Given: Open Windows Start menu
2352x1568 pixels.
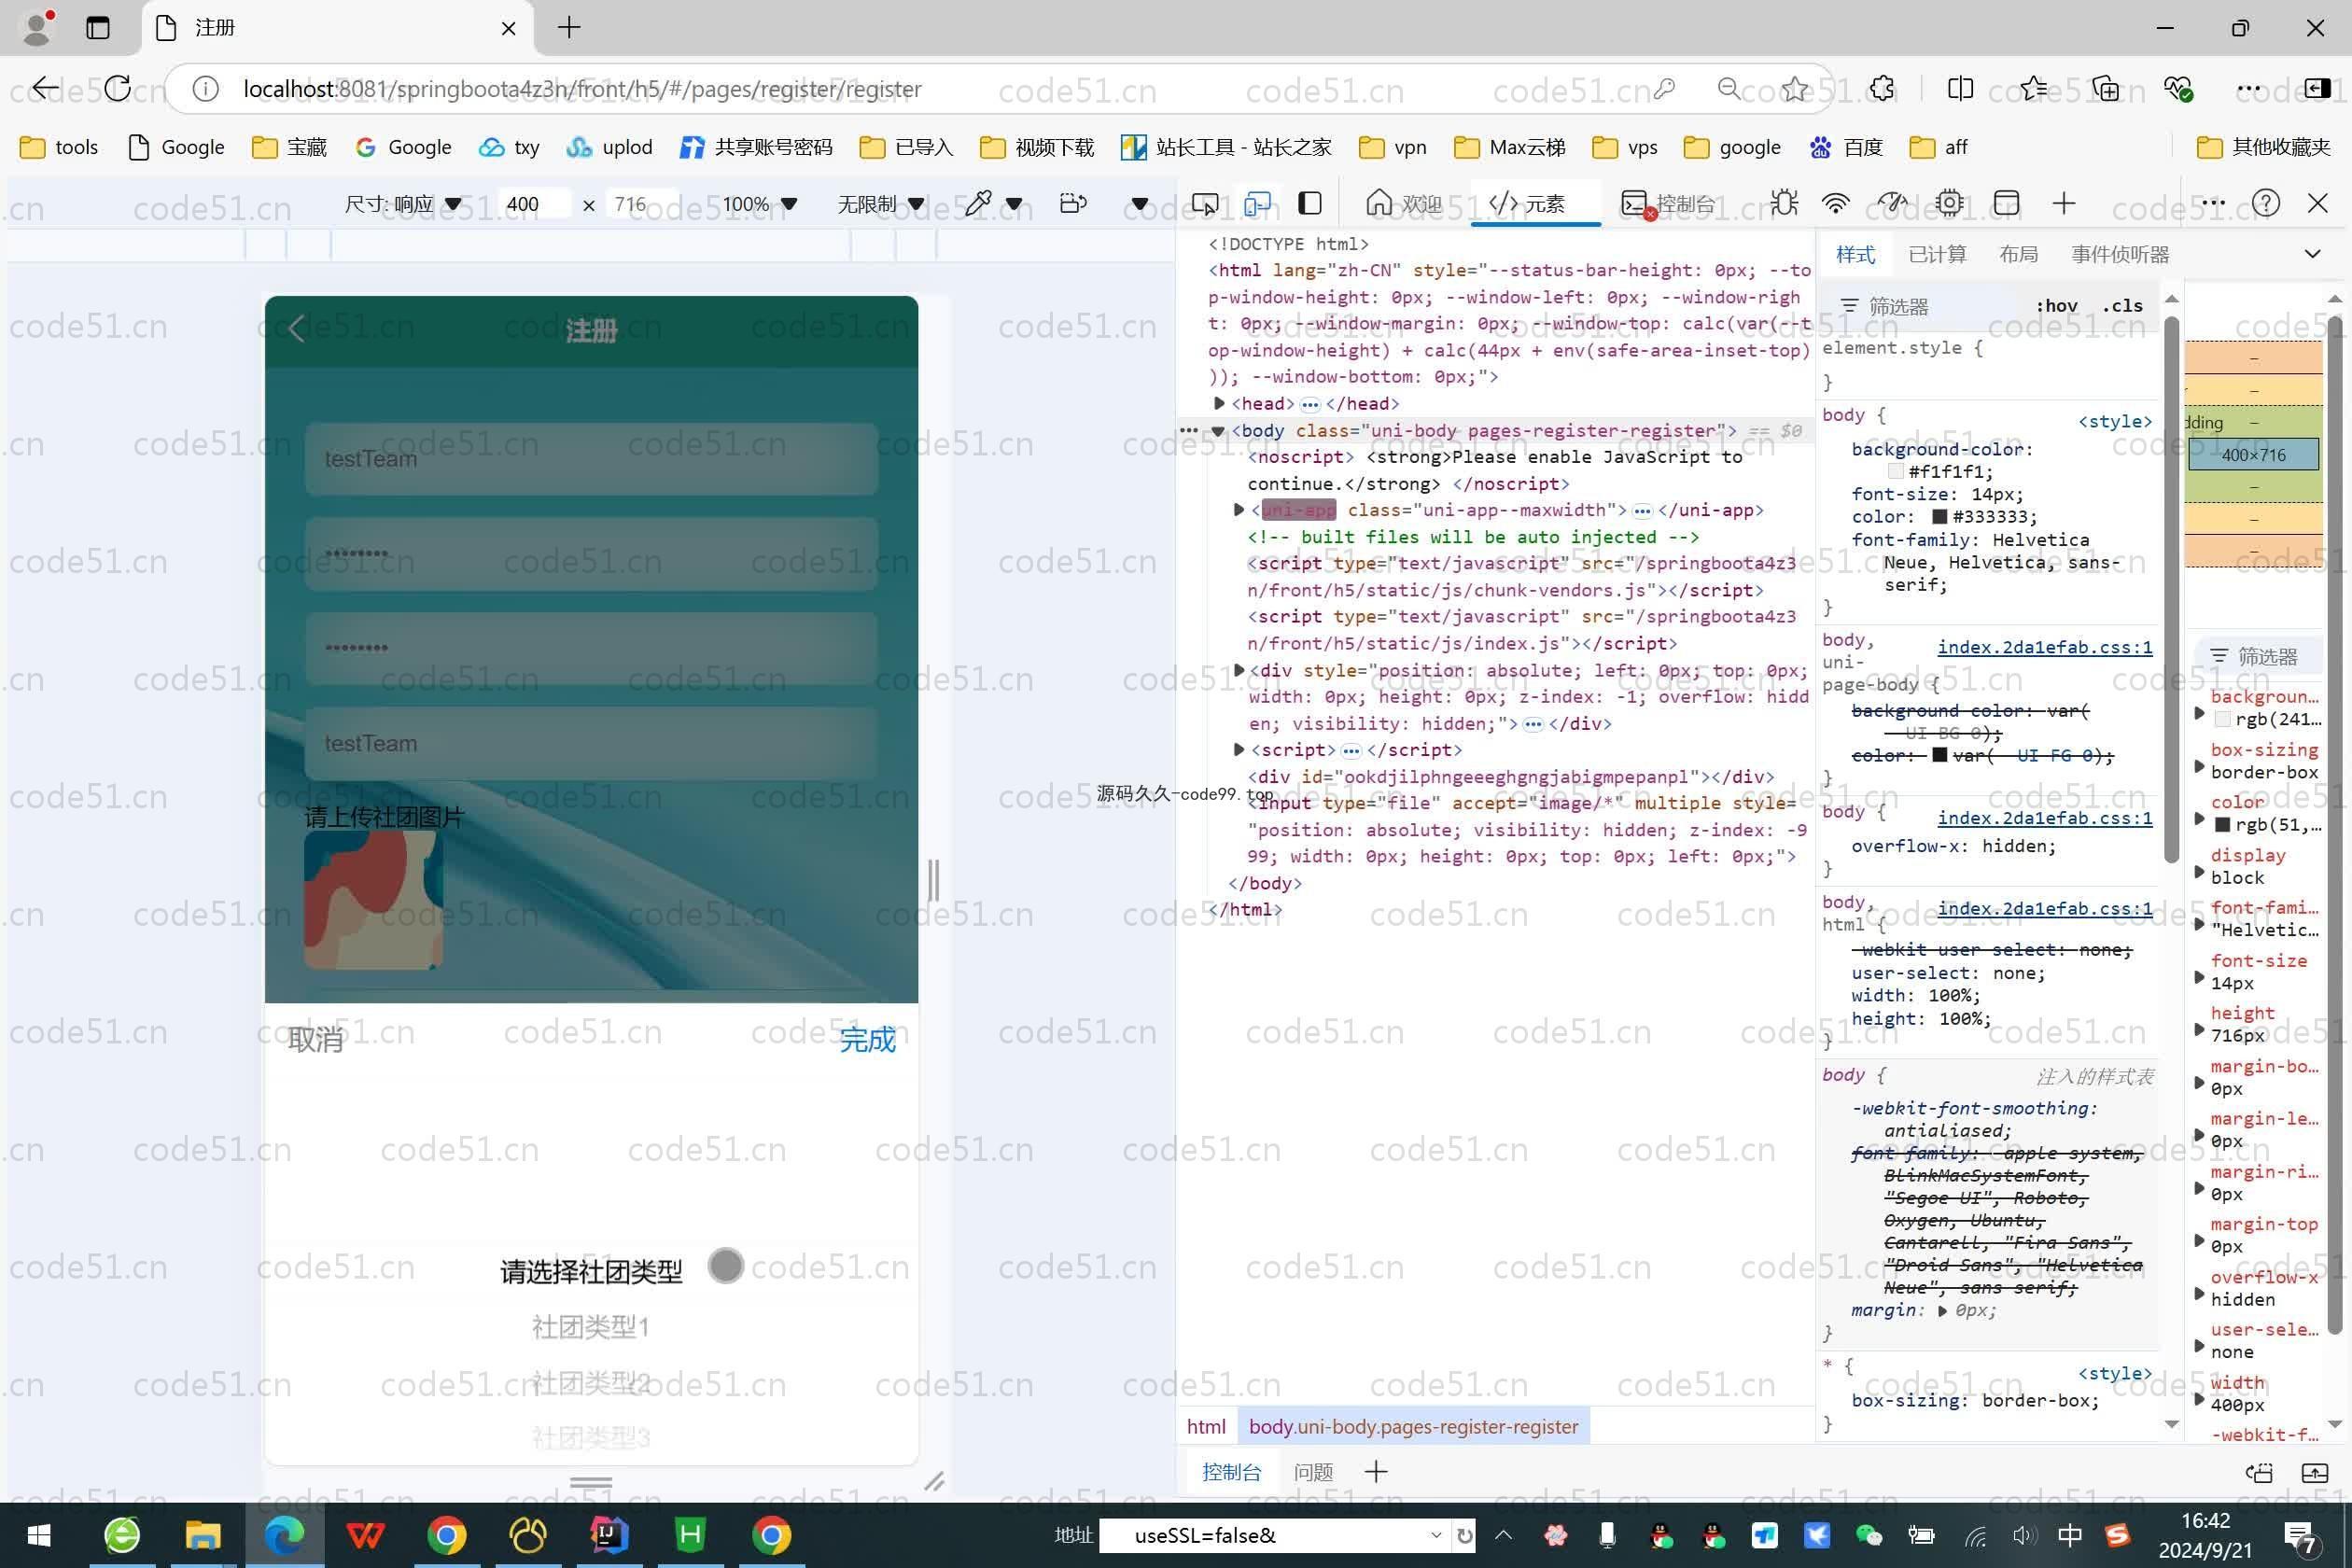Looking at the screenshot, I should (39, 1535).
